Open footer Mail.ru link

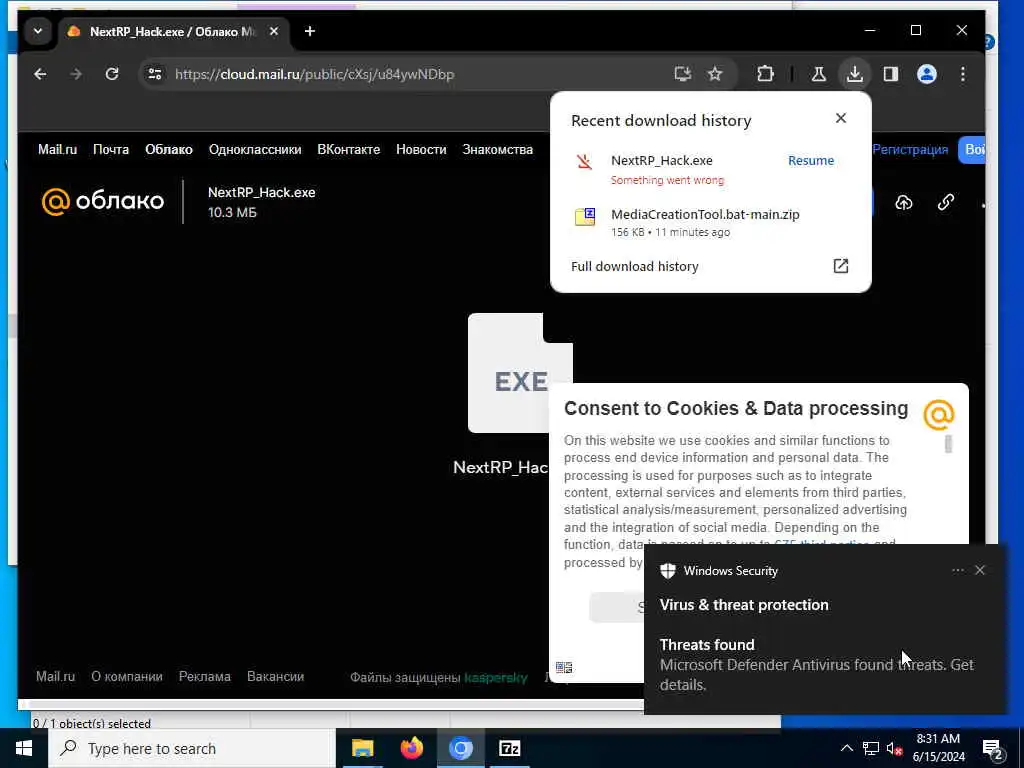click(x=56, y=677)
